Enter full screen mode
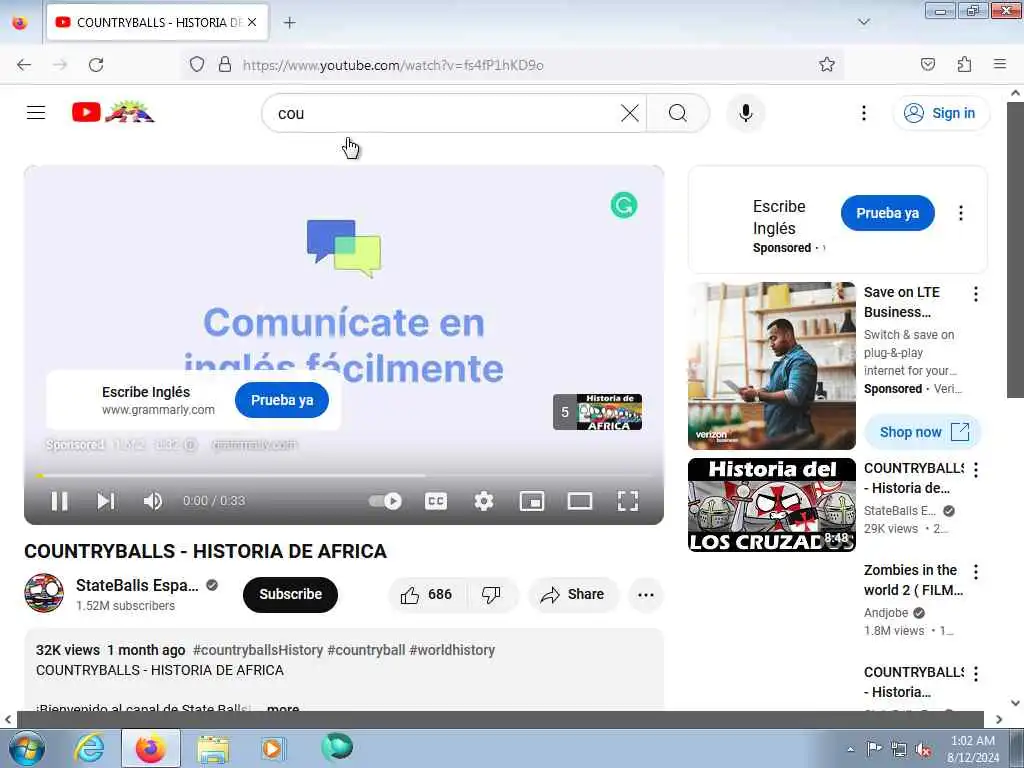Image resolution: width=1024 pixels, height=768 pixels. tap(628, 501)
